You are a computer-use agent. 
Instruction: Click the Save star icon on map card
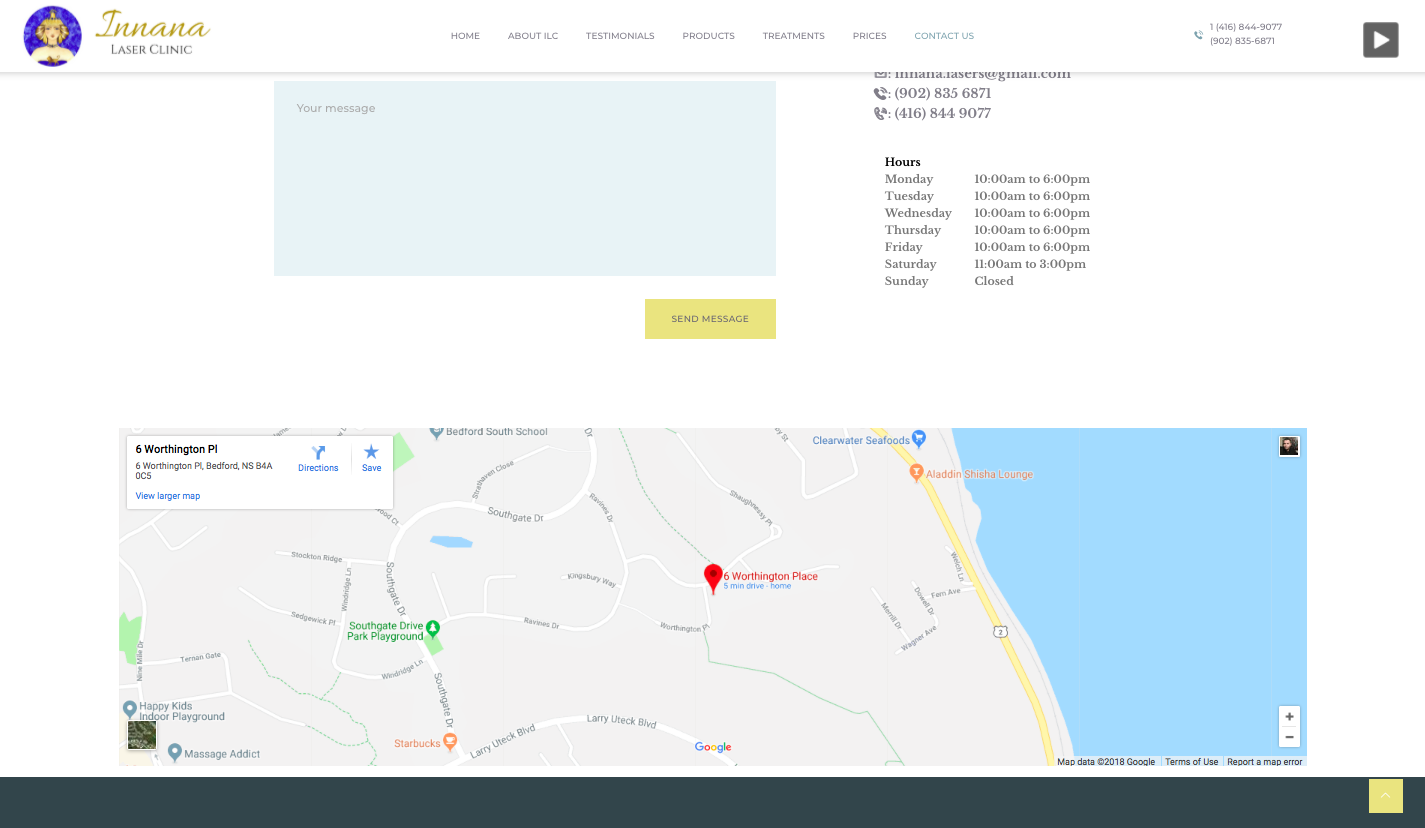(371, 452)
